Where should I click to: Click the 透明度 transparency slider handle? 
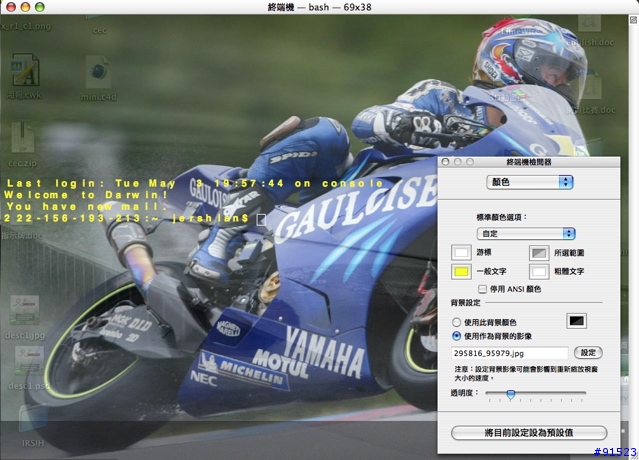pos(511,394)
